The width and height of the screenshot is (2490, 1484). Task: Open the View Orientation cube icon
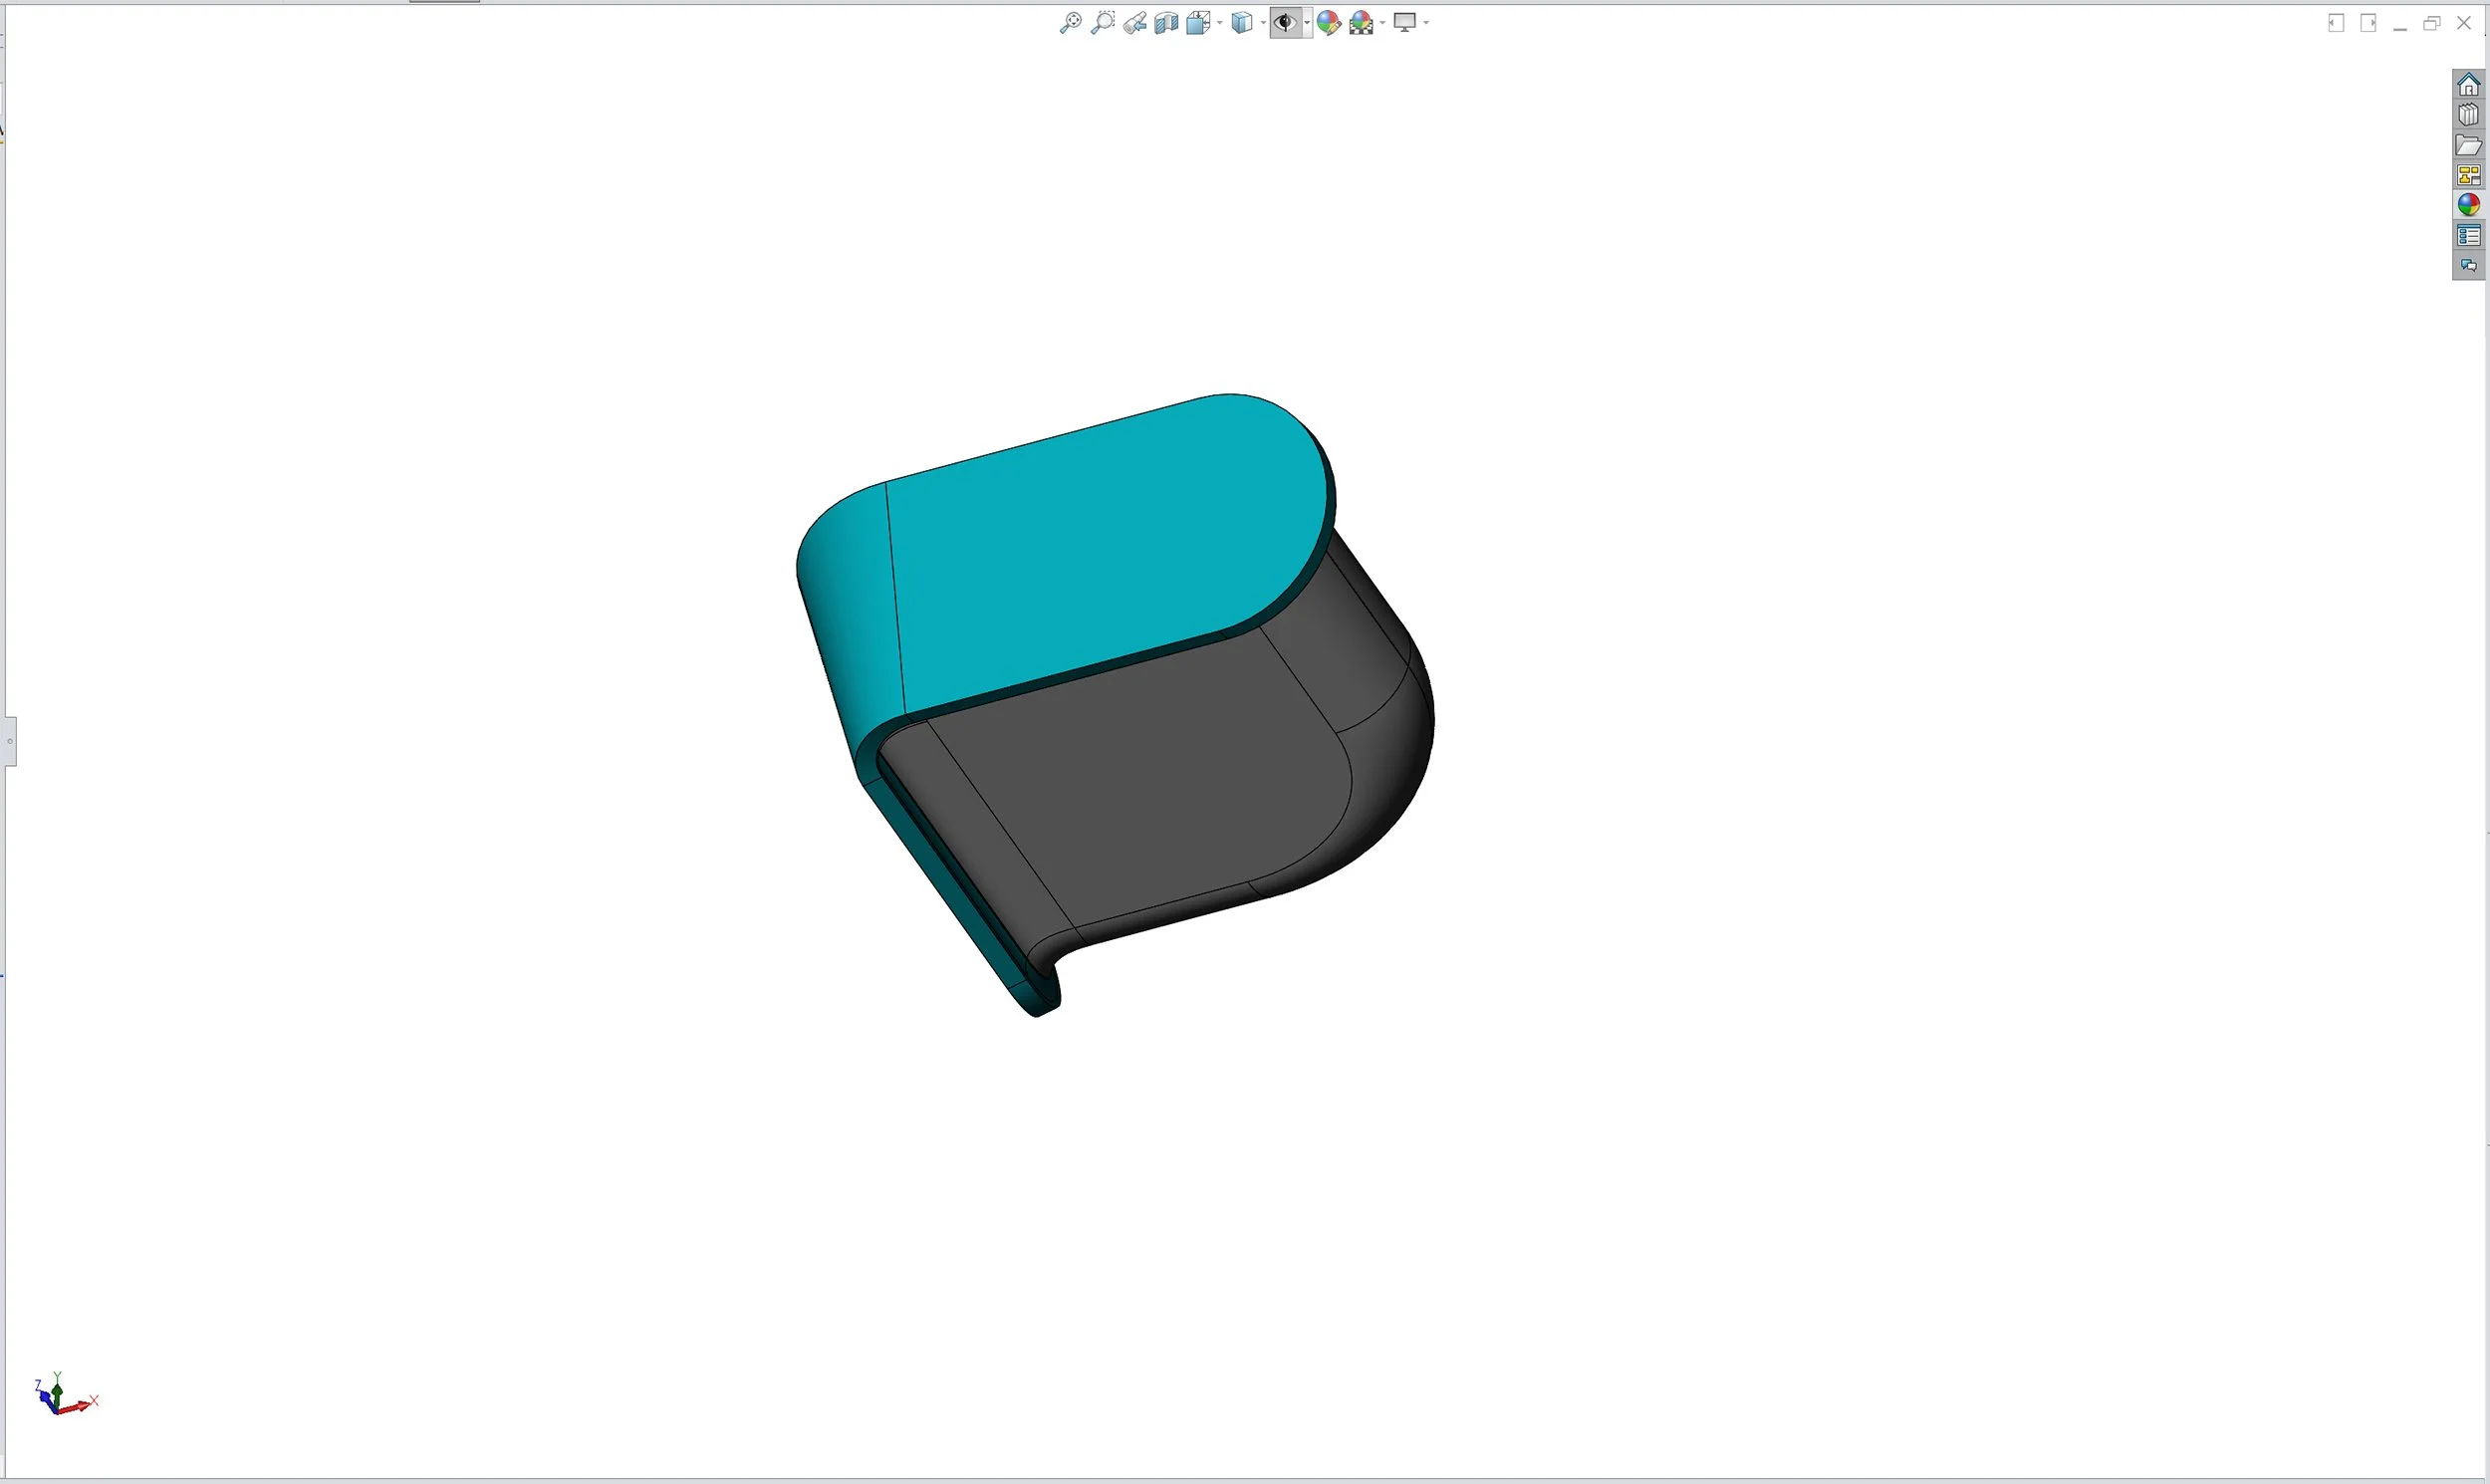click(1198, 23)
